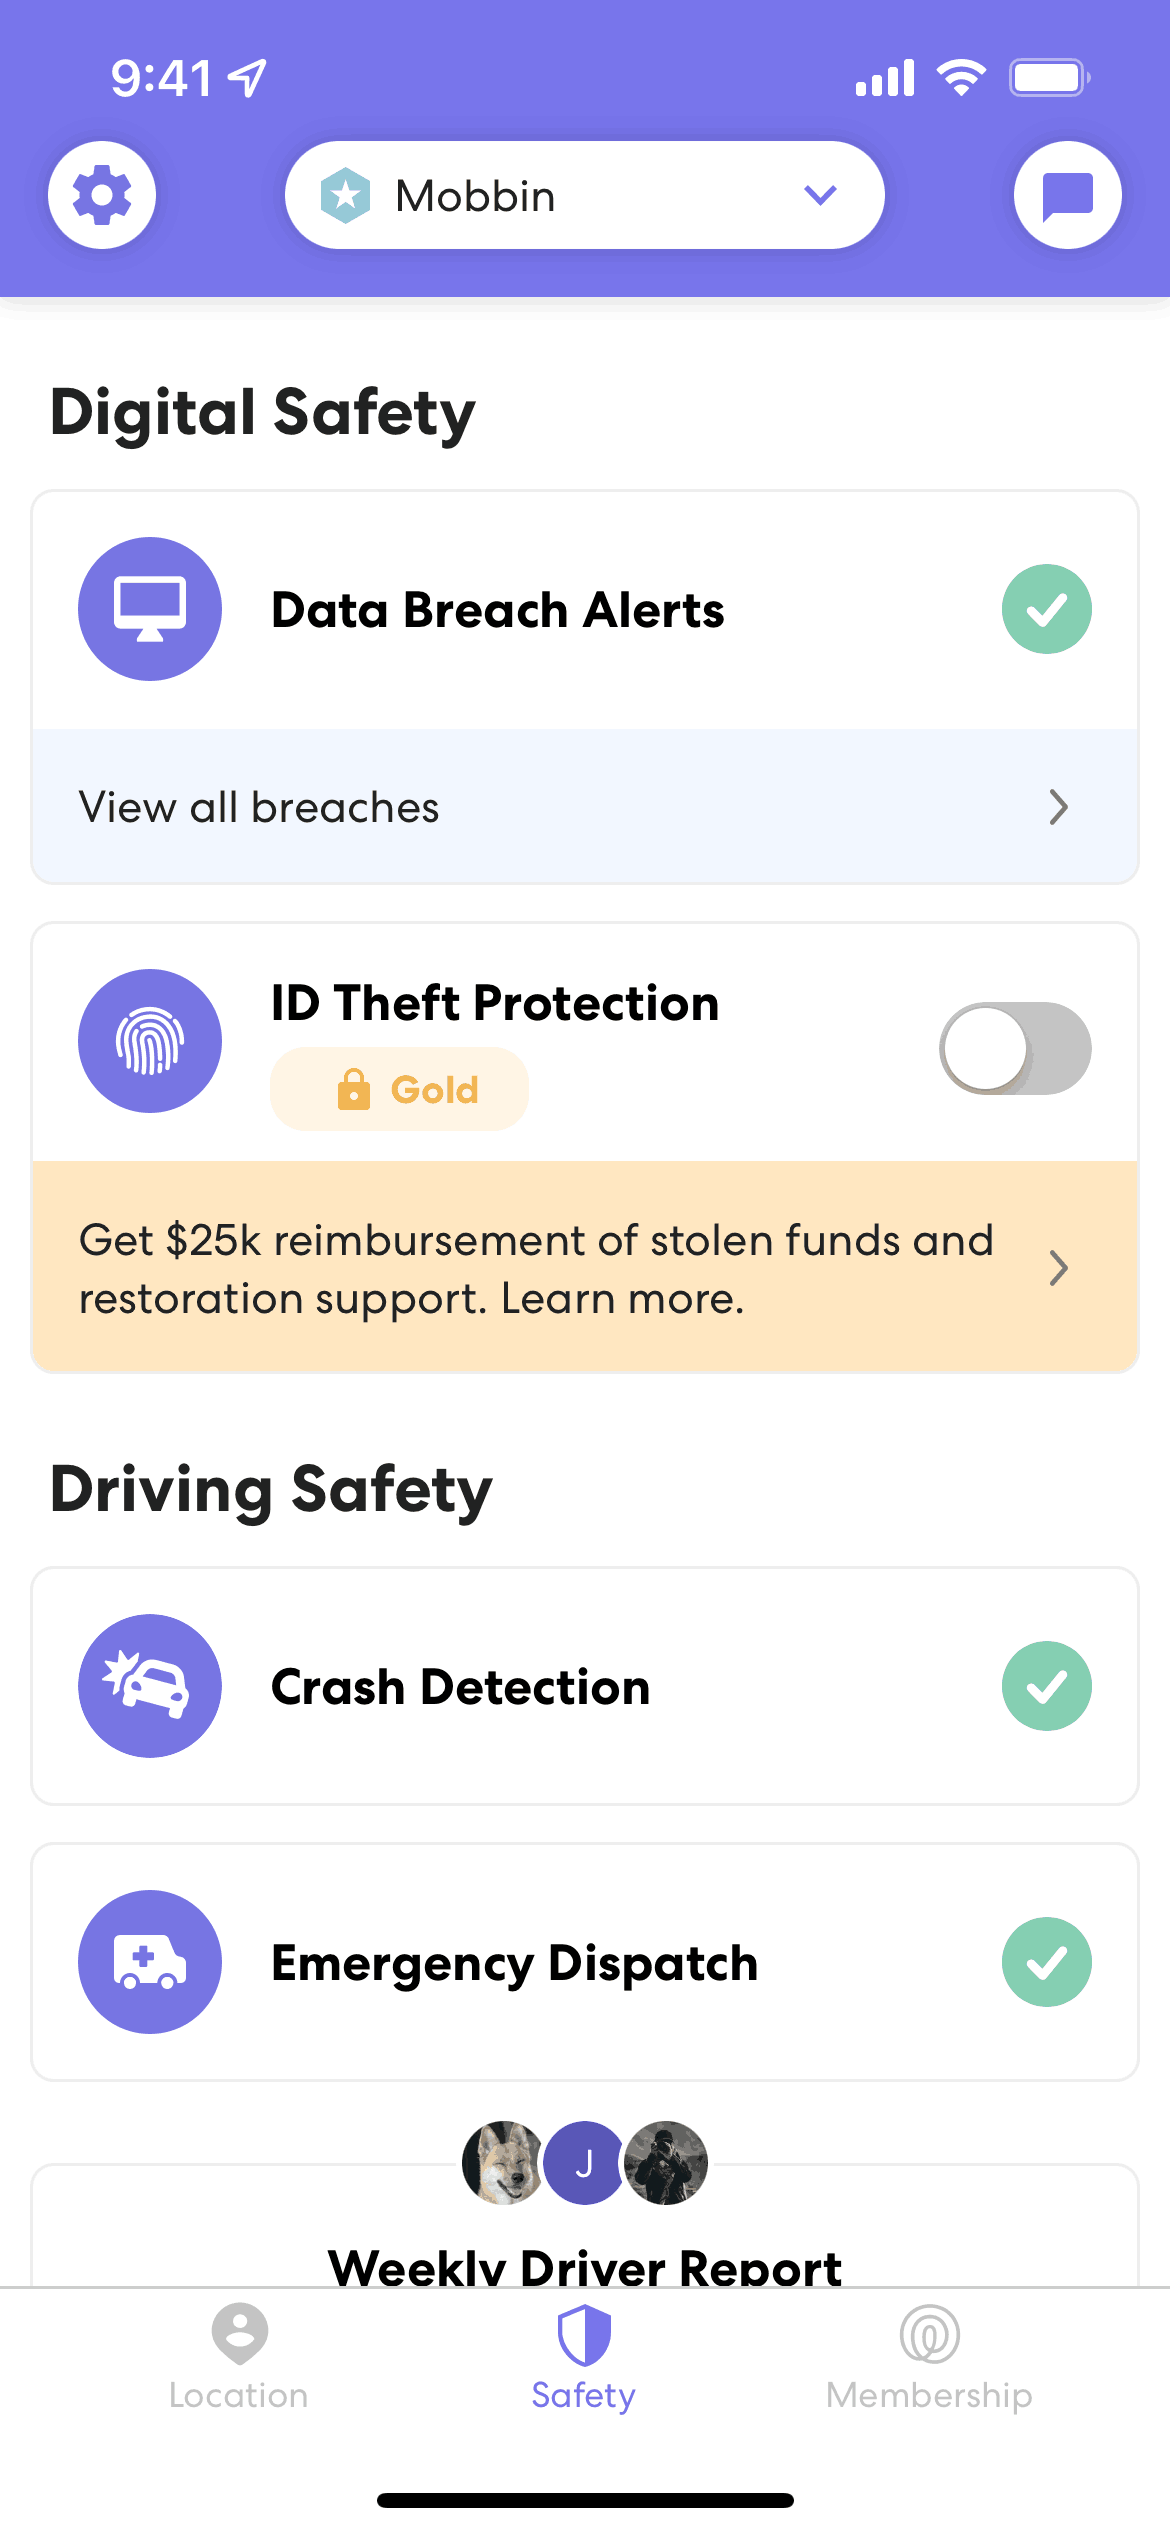1170x2532 pixels.
Task: Open the Learn more reimbursement text
Action: pyautogui.click(x=623, y=1298)
